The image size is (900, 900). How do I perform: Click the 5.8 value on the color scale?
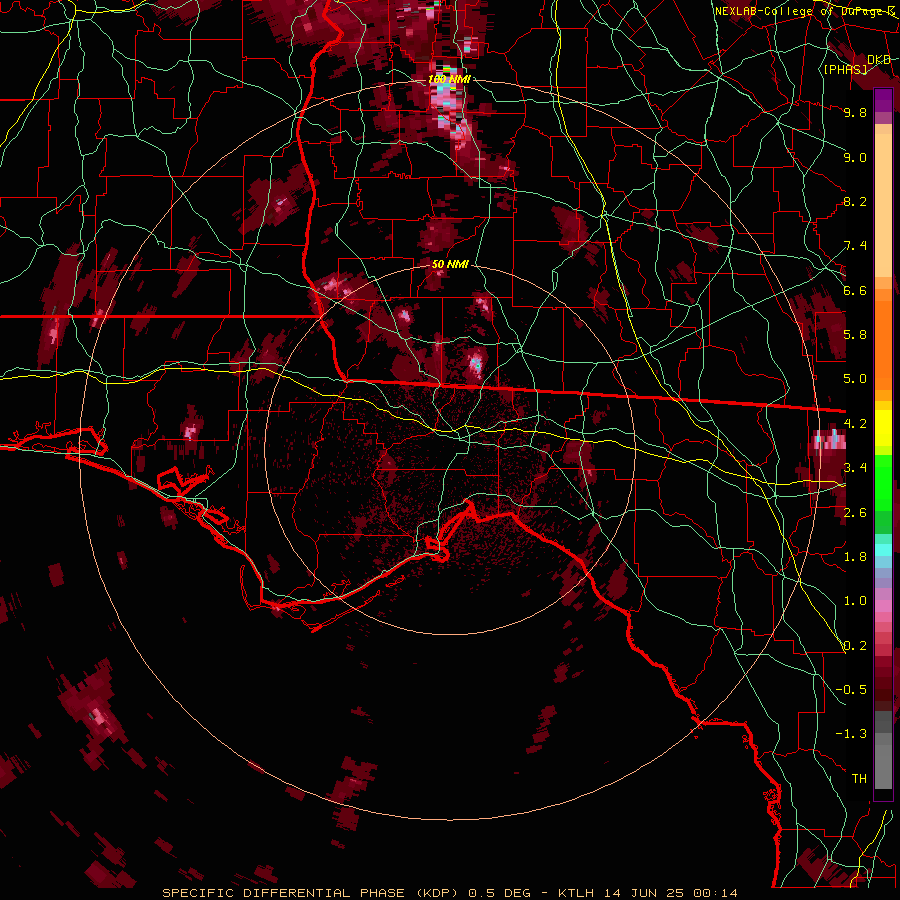[855, 335]
